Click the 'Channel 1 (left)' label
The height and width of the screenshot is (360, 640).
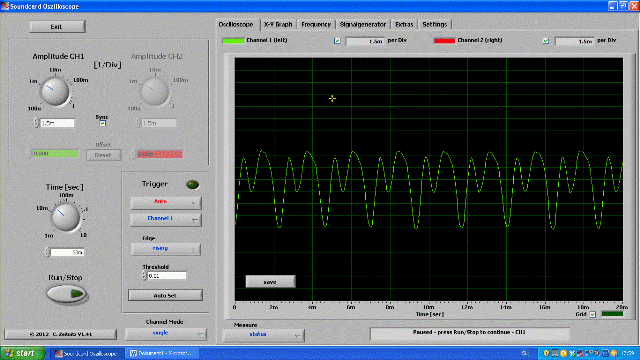pyautogui.click(x=267, y=40)
